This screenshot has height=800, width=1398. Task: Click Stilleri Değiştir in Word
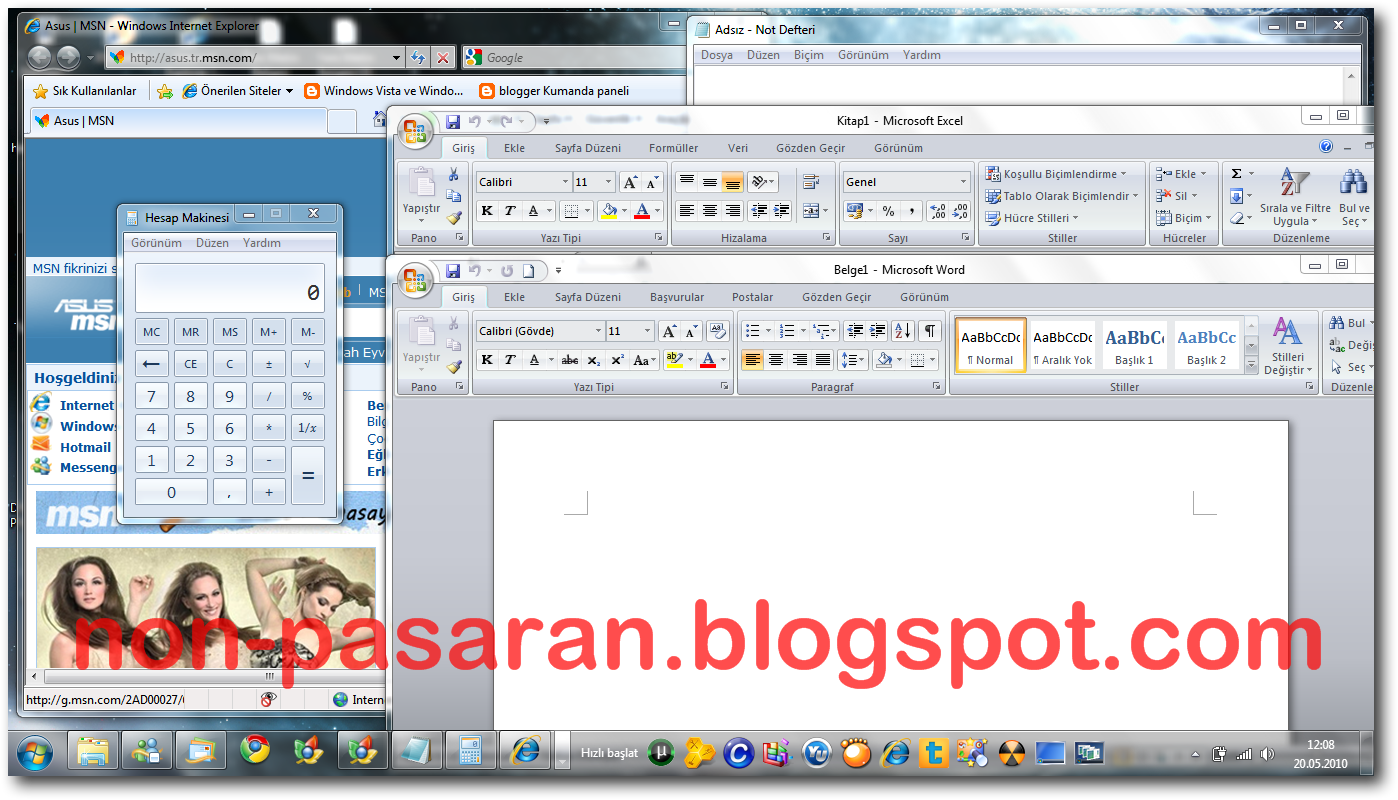[1288, 347]
